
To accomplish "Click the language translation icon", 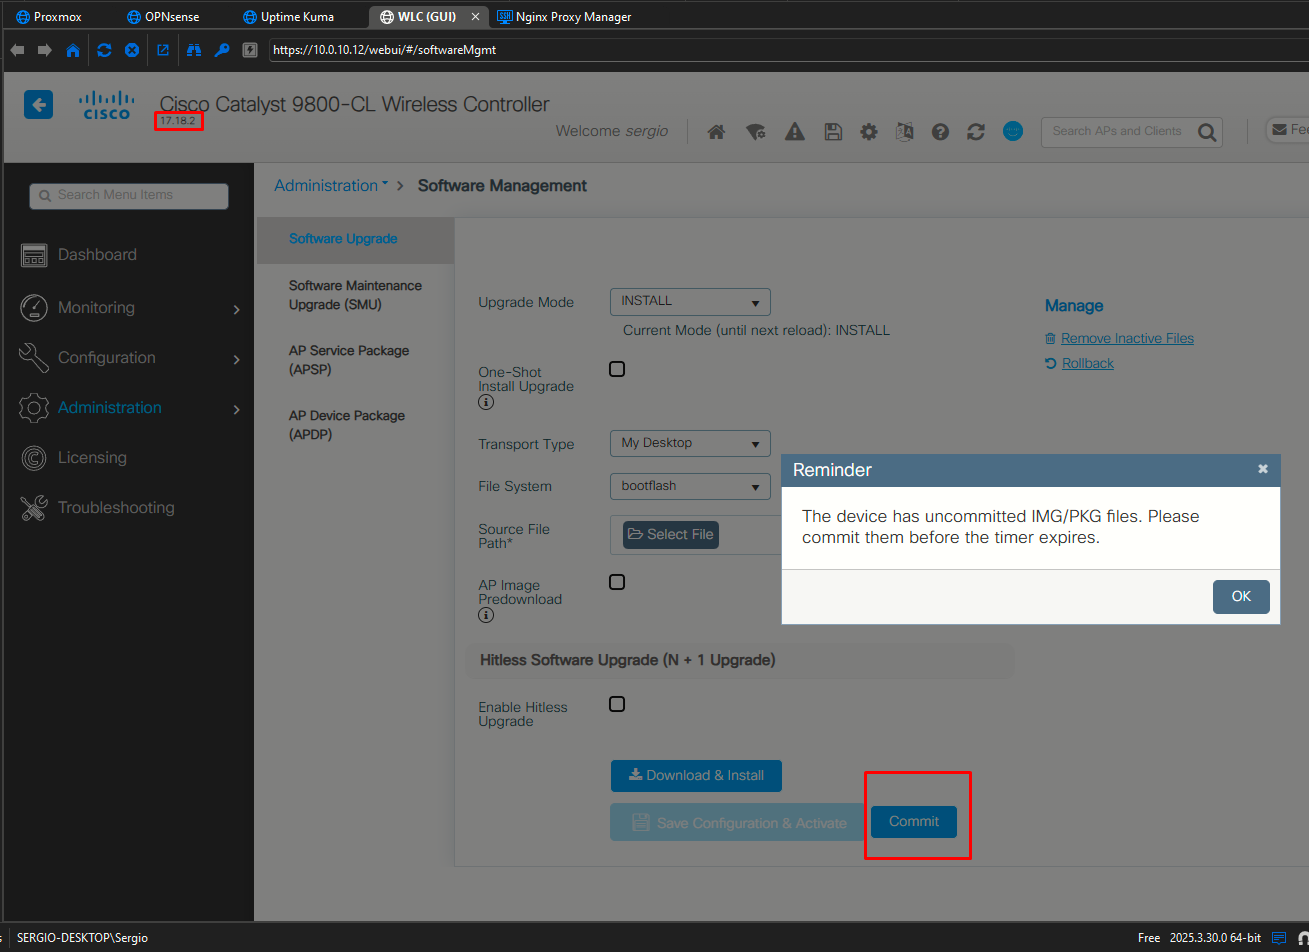I will [905, 131].
